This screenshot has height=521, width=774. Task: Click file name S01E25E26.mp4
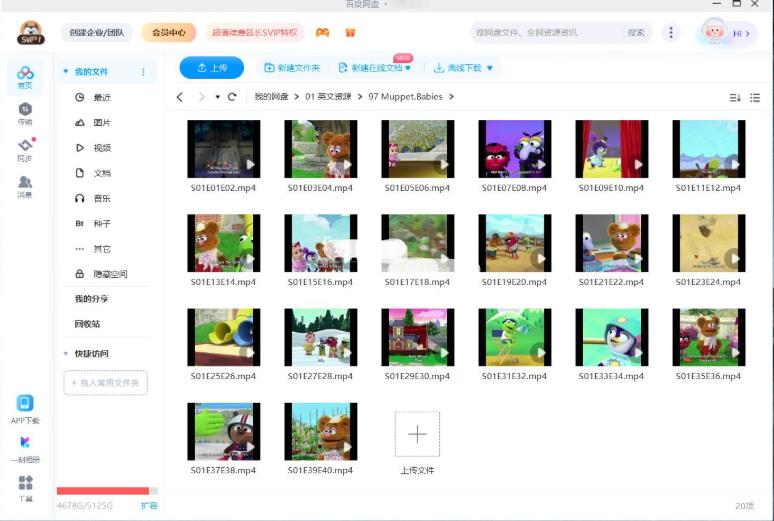point(223,376)
